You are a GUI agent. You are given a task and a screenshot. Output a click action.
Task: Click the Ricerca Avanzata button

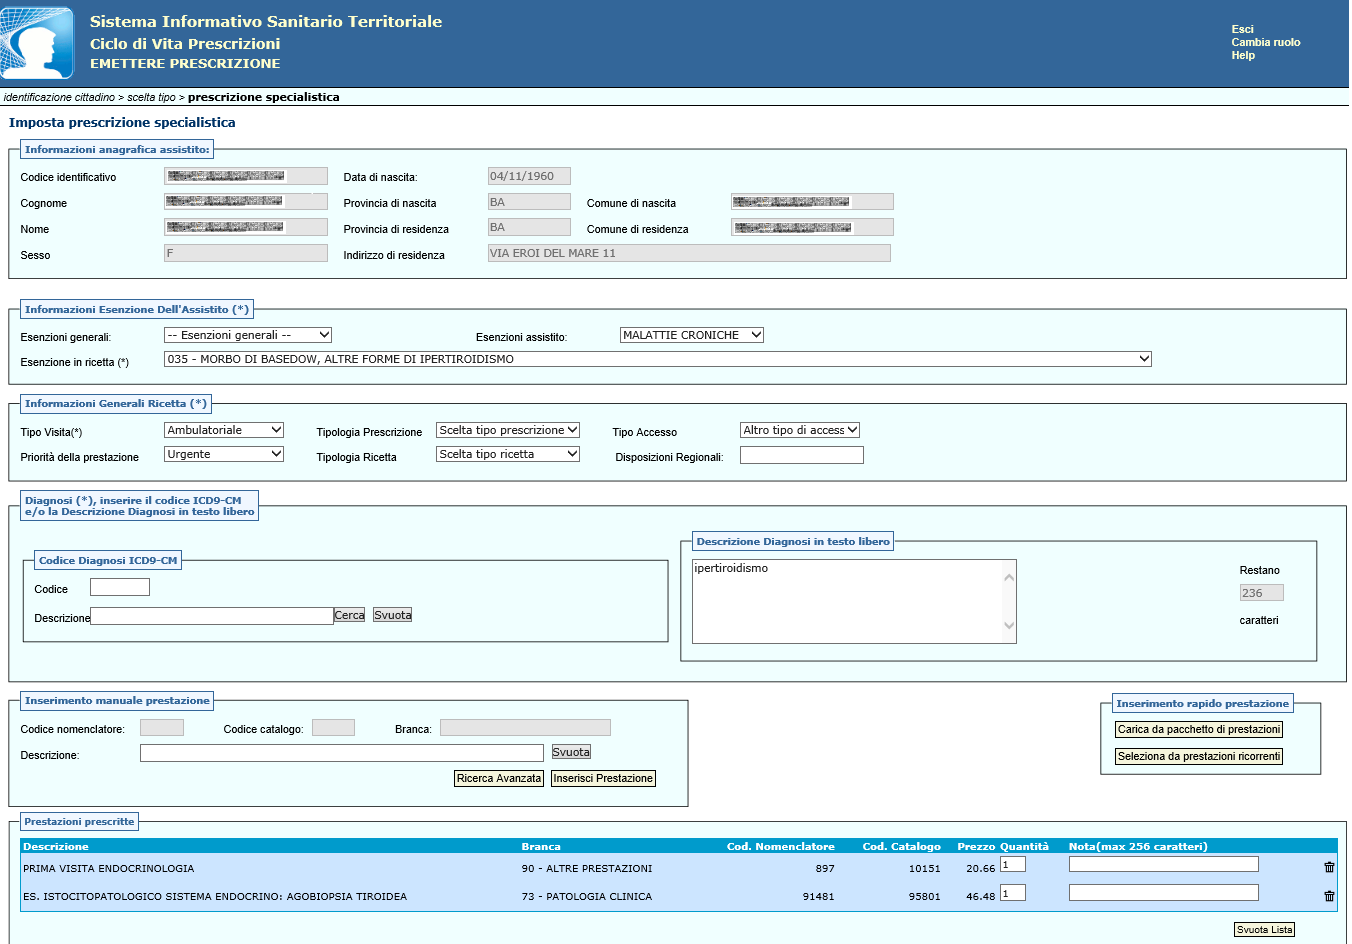tap(499, 778)
